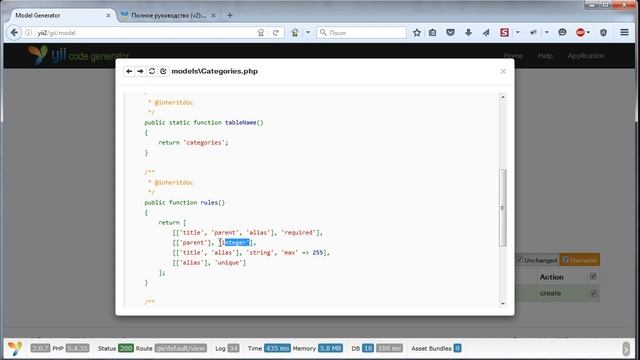Click the Adblock Plus ABP icon
This screenshot has width=640, height=360.
(x=580, y=33)
